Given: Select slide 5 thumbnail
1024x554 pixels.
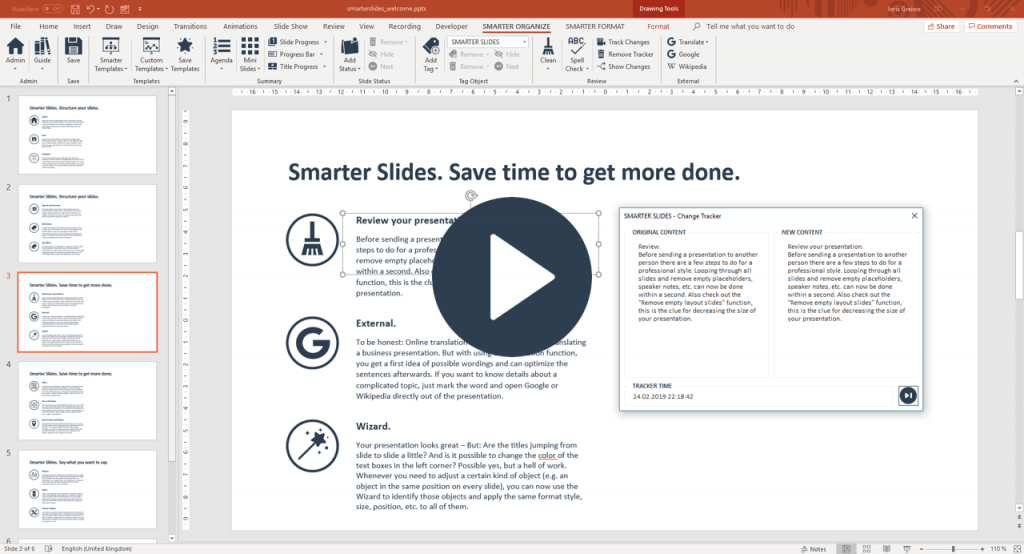Looking at the screenshot, I should pyautogui.click(x=88, y=489).
